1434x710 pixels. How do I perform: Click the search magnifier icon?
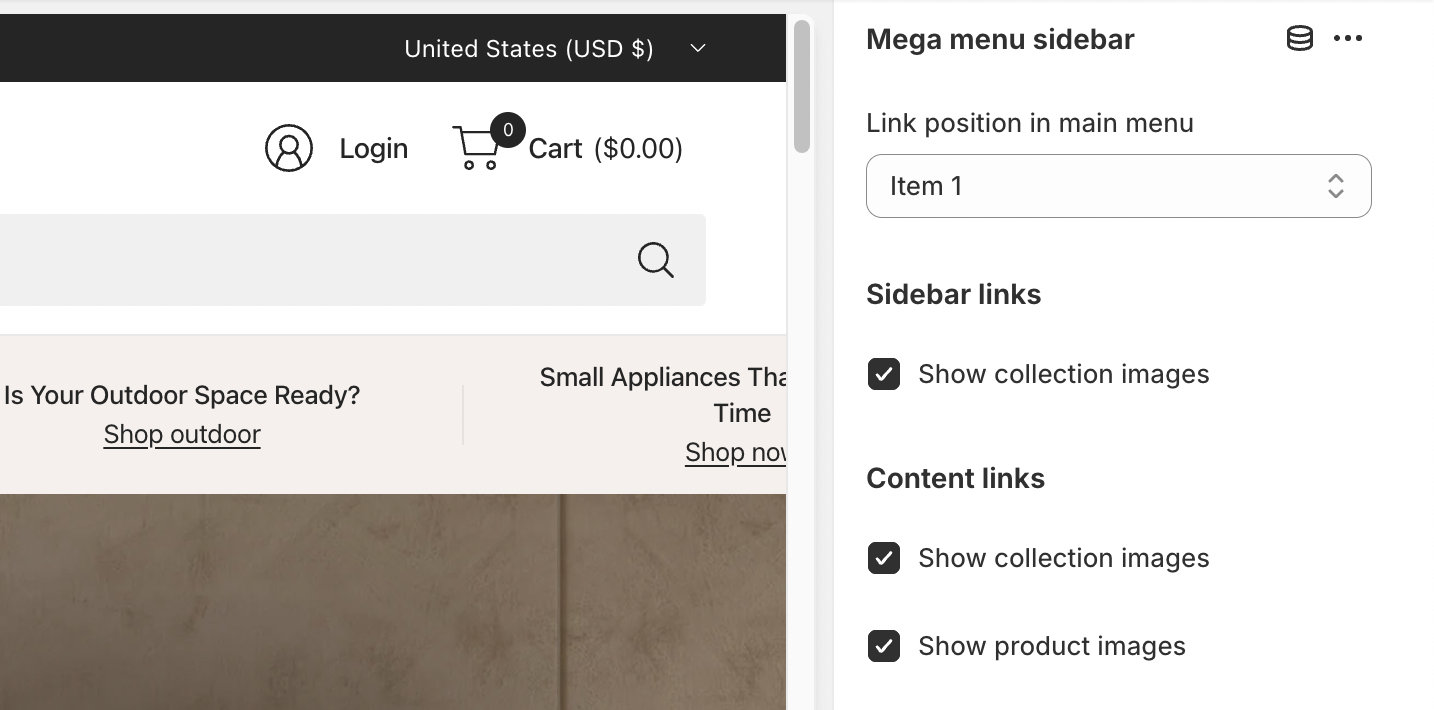point(655,260)
